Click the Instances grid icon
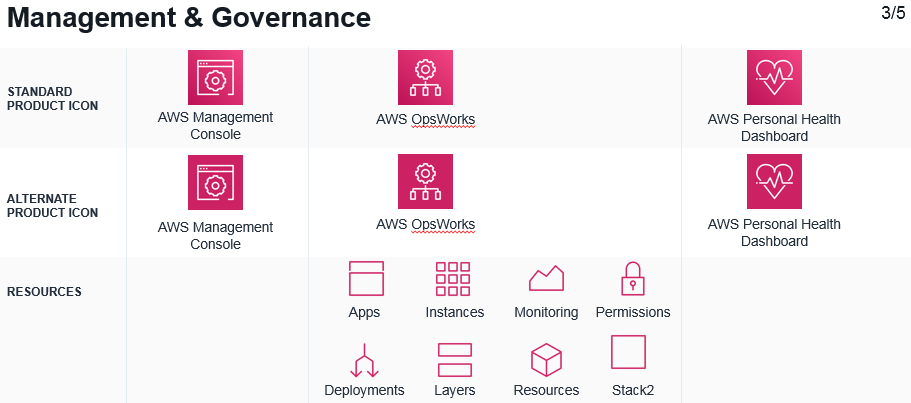The width and height of the screenshot is (911, 403). 453,279
